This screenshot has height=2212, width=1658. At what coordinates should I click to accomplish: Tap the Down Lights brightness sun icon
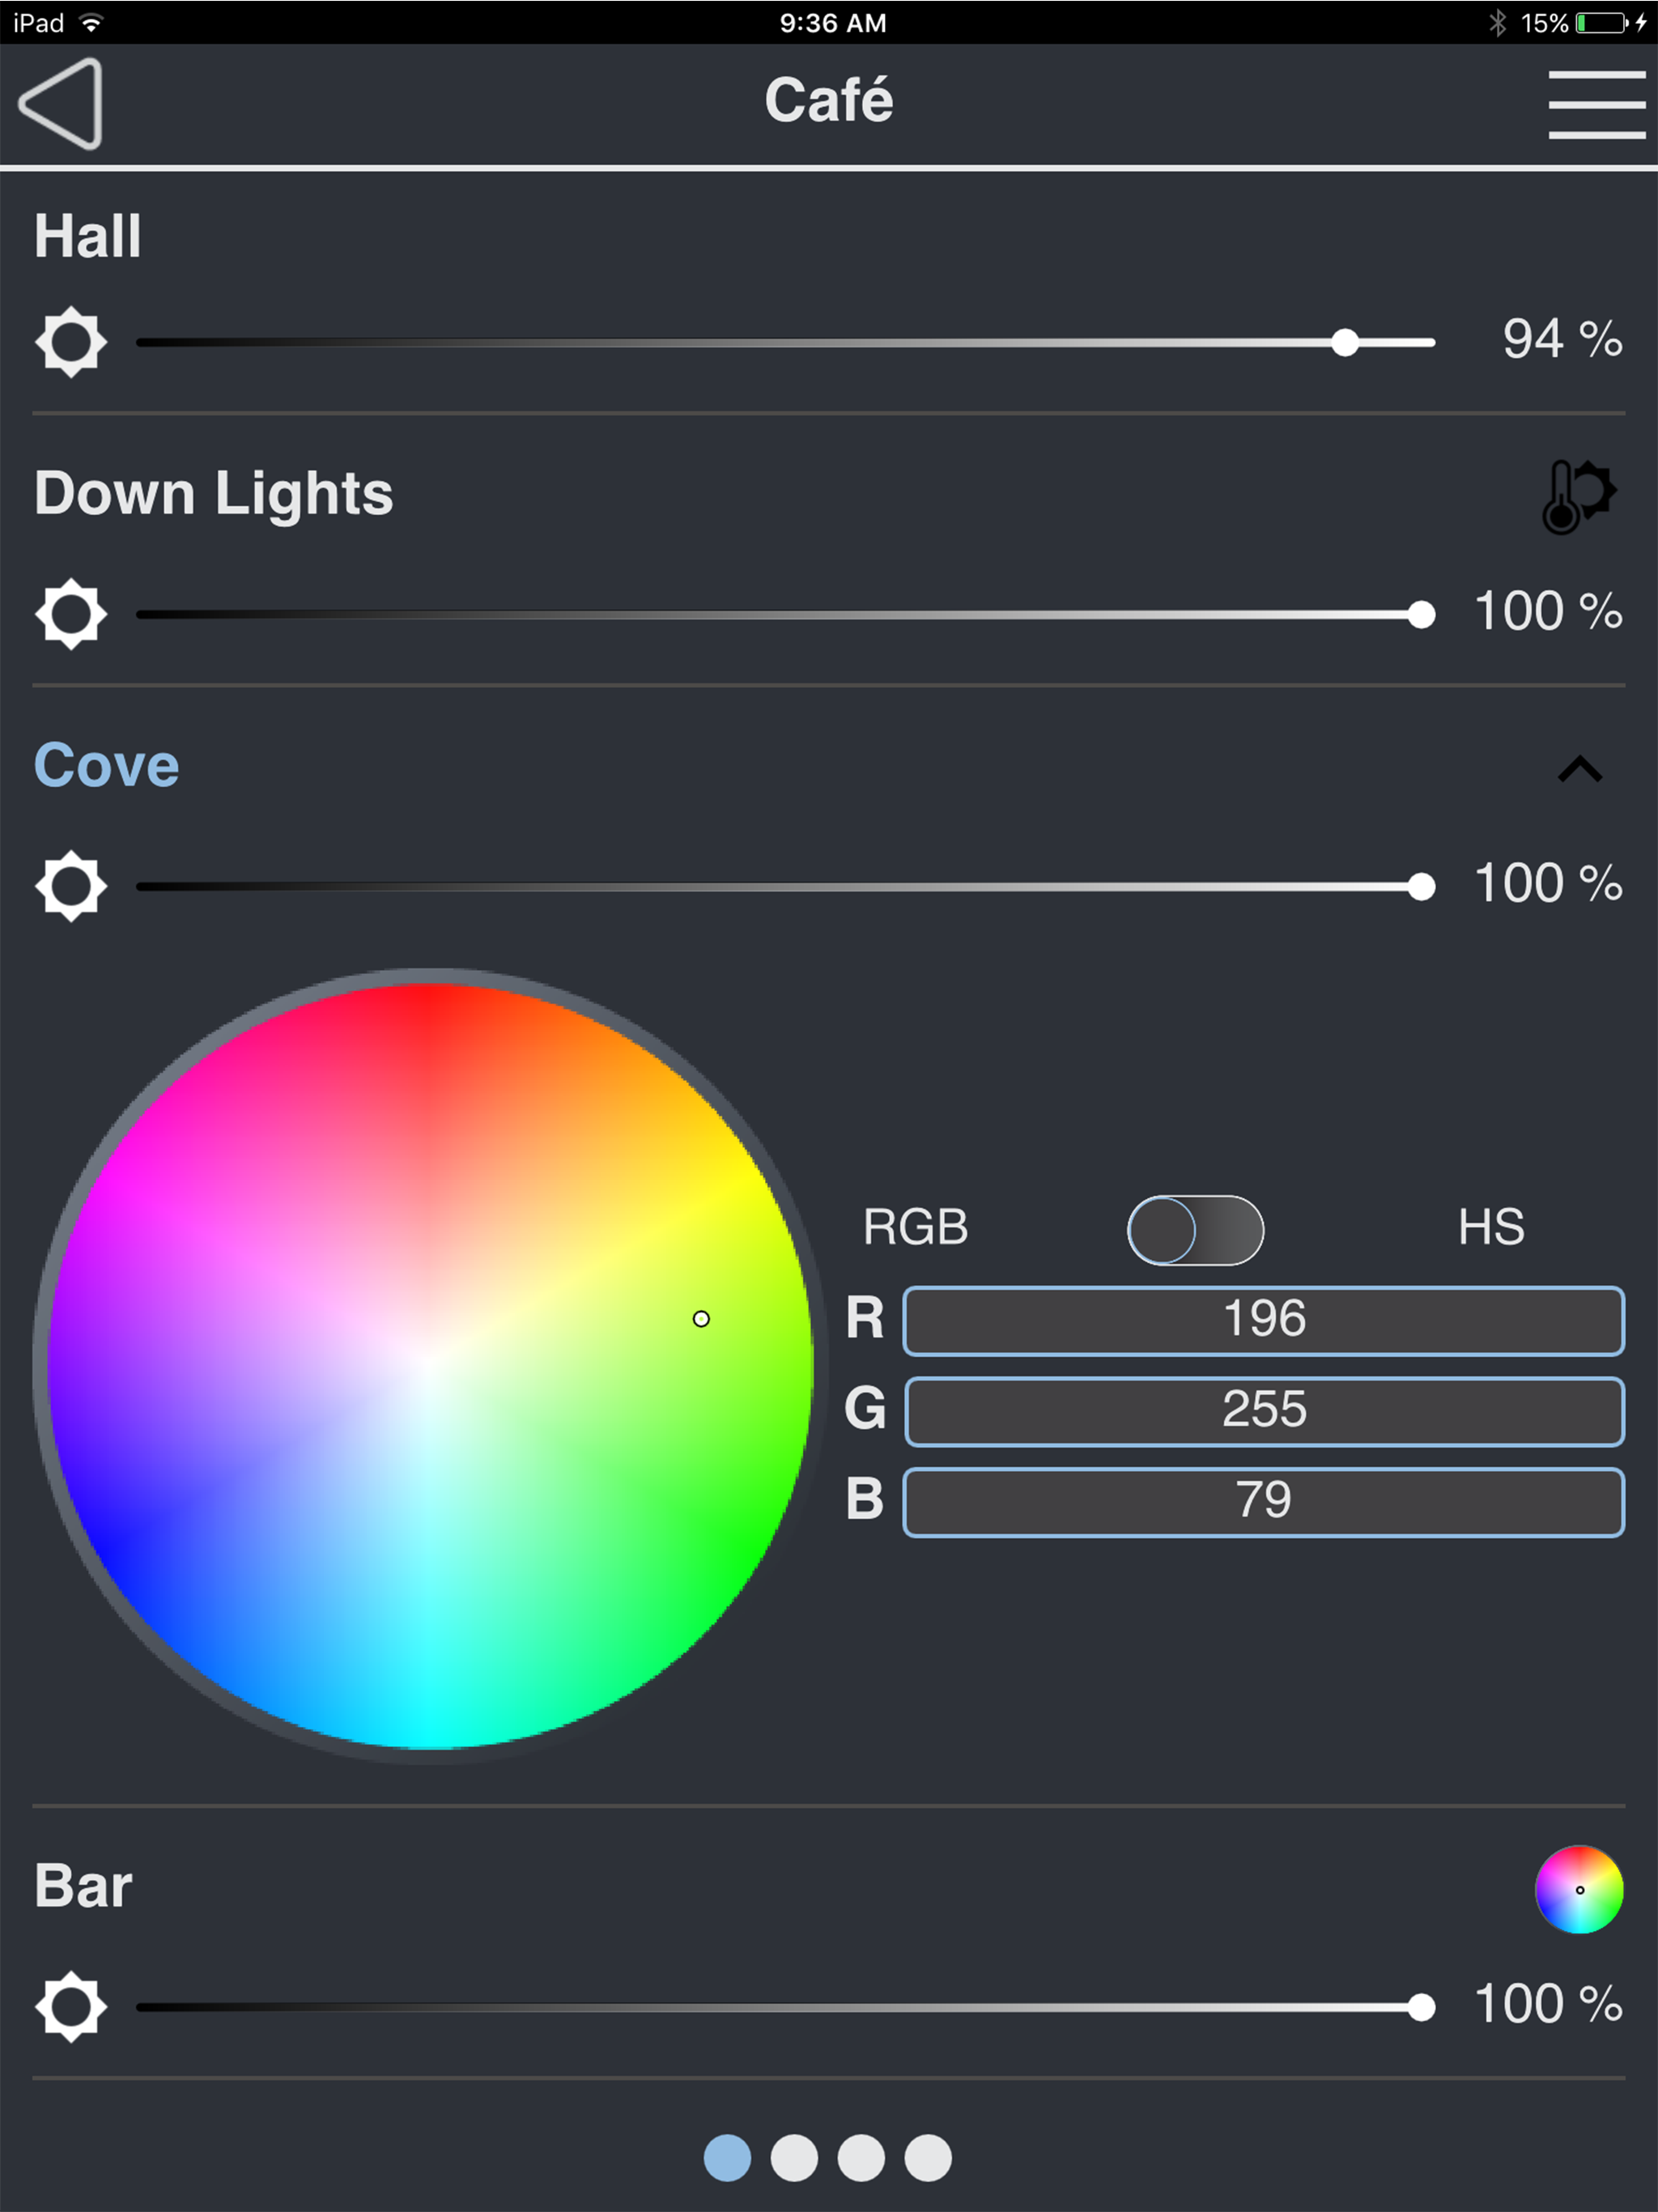click(71, 613)
